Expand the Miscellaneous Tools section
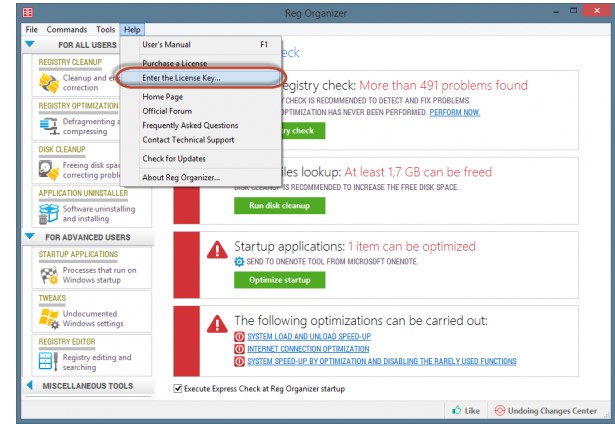 [30, 385]
